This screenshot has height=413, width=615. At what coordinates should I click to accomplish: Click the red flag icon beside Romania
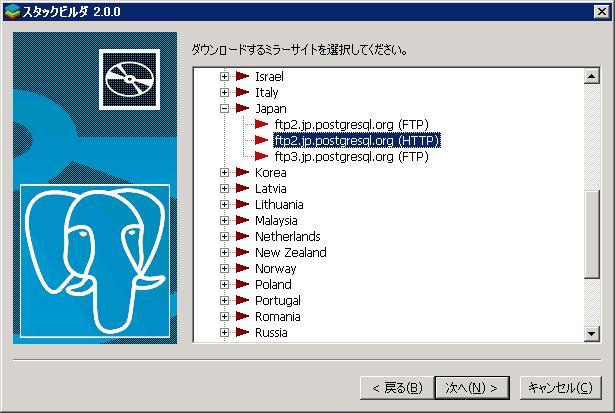pos(242,316)
